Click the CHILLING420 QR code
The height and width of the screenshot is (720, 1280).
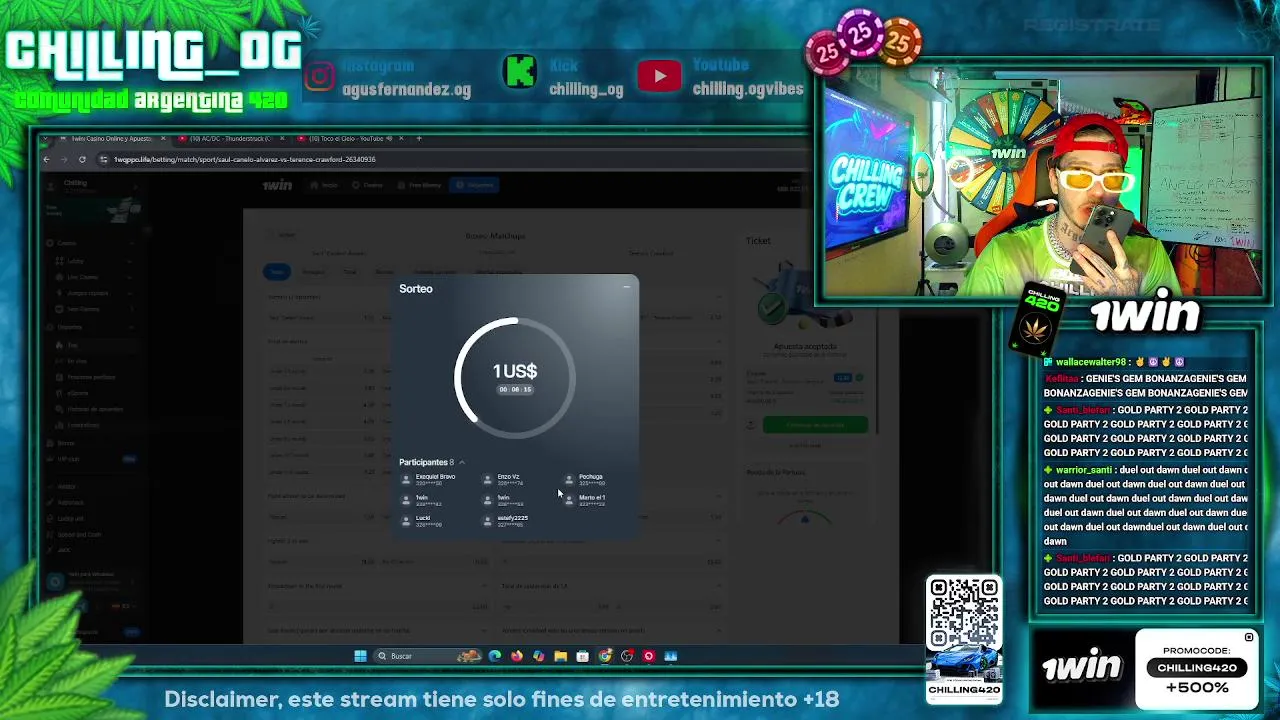coord(964,611)
